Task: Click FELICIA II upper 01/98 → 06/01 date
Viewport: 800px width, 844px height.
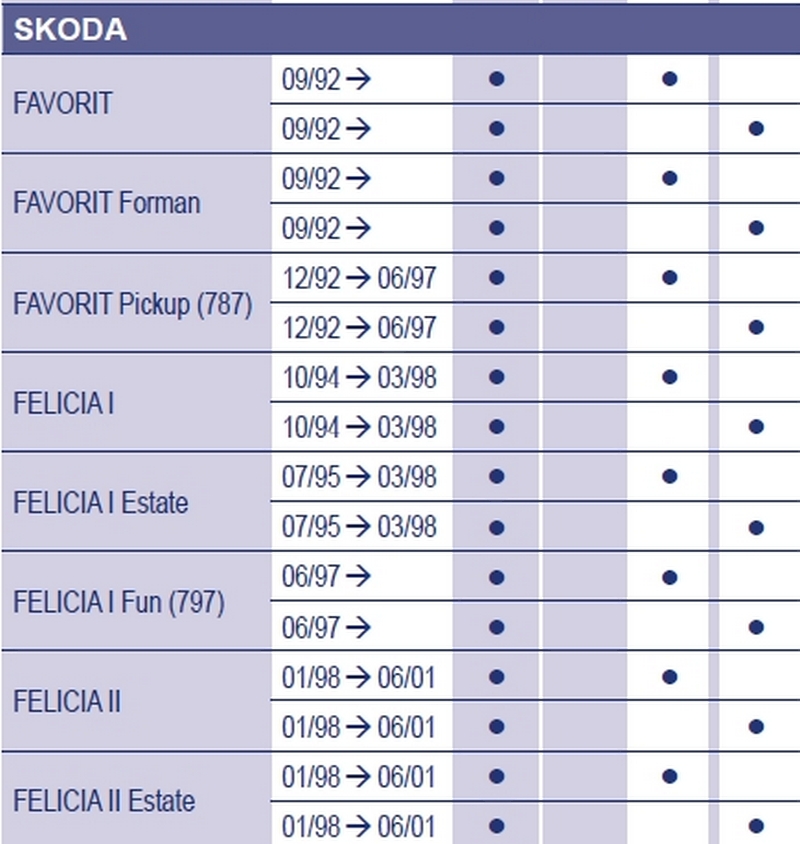Action: [x=359, y=677]
